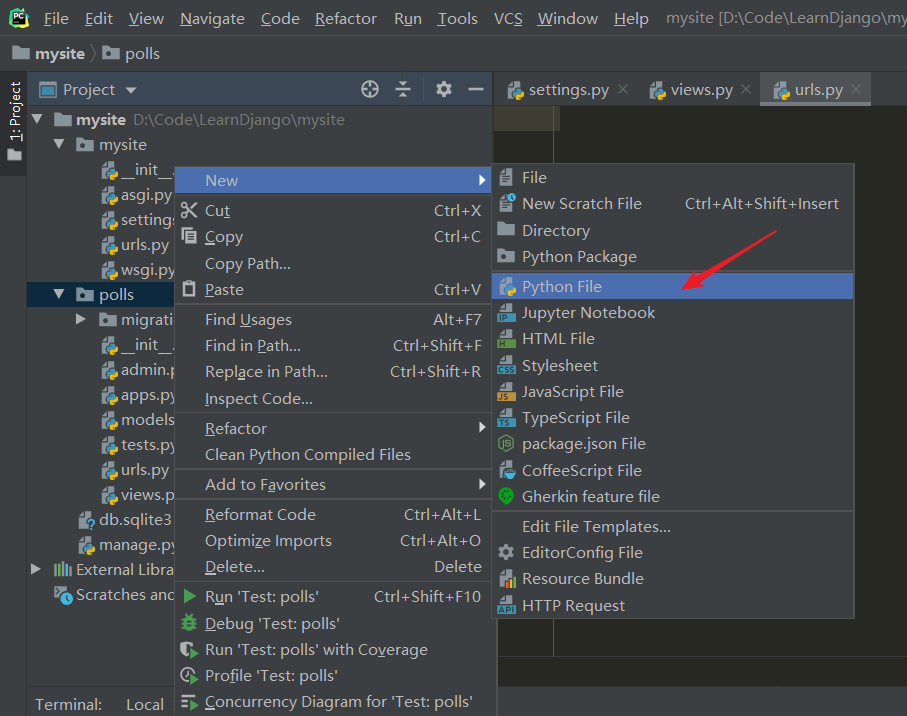The width and height of the screenshot is (907, 716).
Task: Expand the Refactor submenu arrow
Action: click(482, 427)
